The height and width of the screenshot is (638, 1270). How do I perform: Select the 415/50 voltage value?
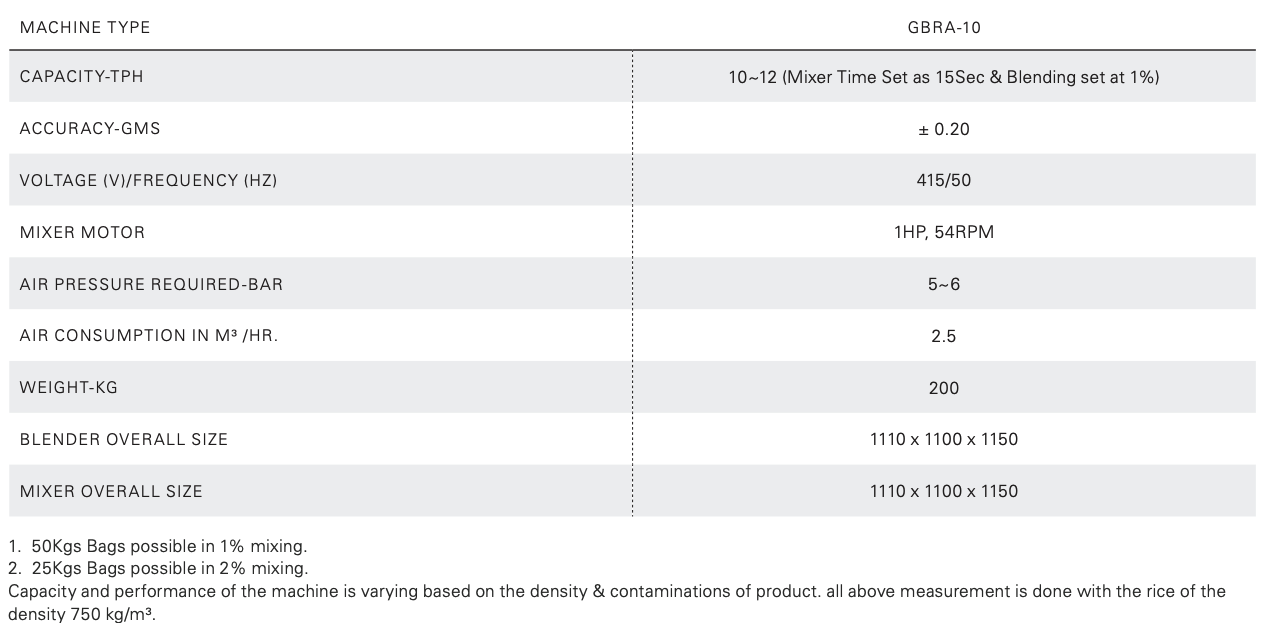943,181
